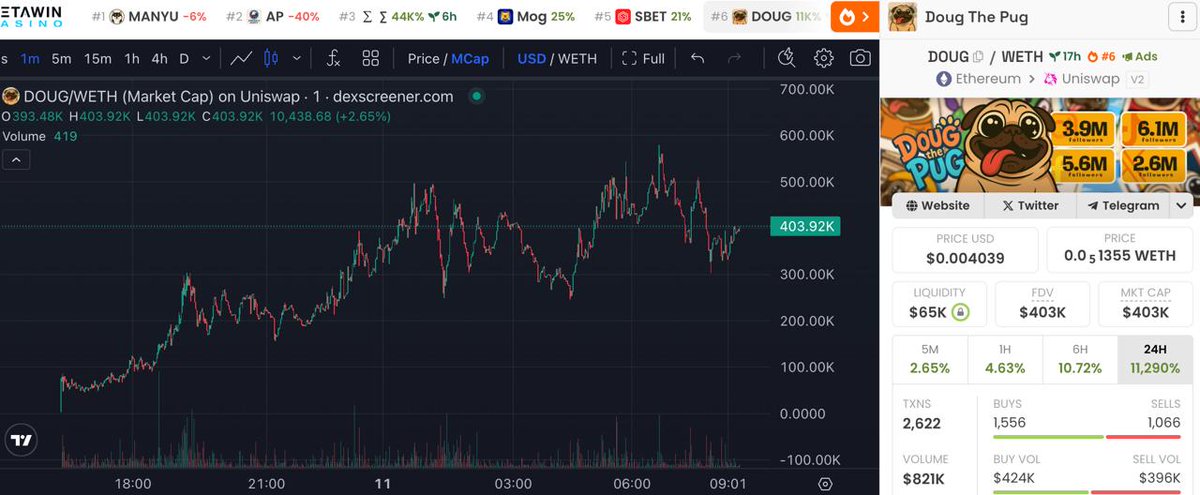Click the Uniswap DEX label
This screenshot has width=1200, height=495.
point(1081,79)
